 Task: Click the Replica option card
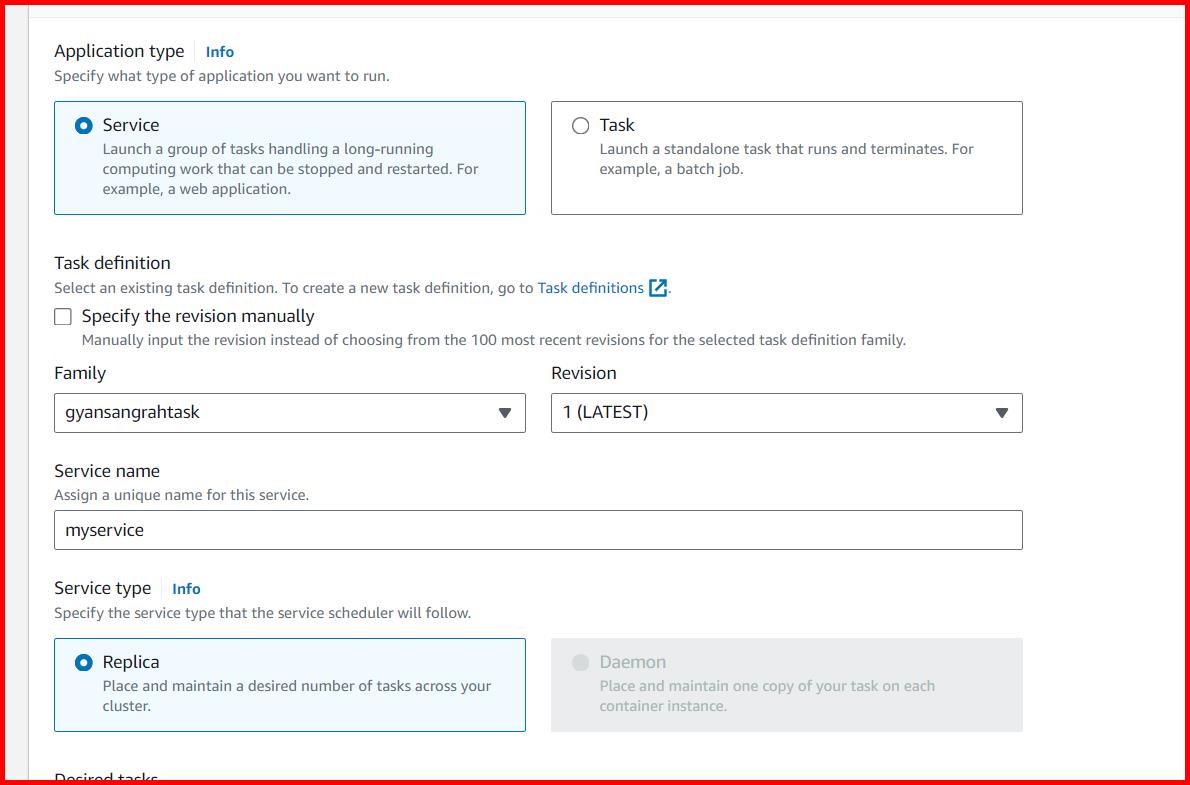[x=289, y=685]
